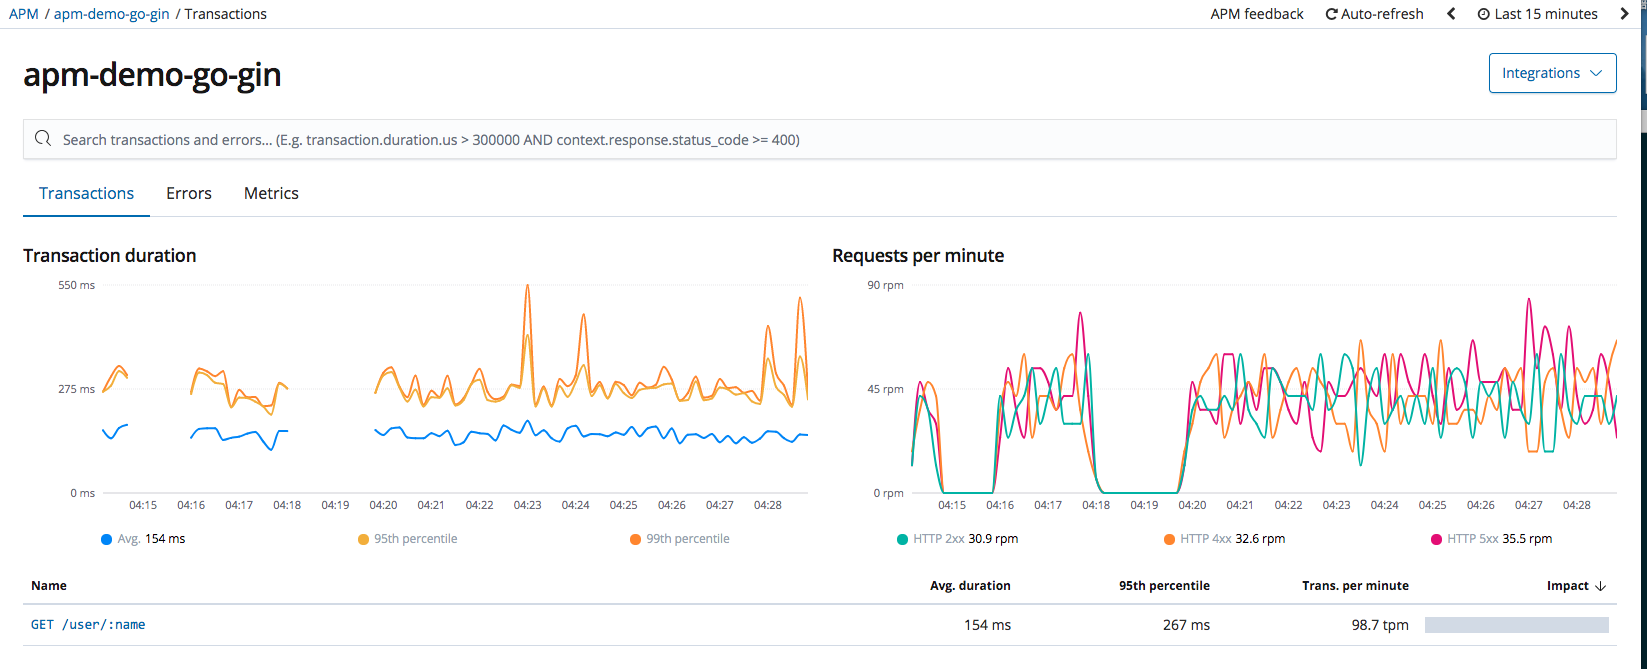Click the 04:23 tick on Transaction duration chart

(527, 505)
